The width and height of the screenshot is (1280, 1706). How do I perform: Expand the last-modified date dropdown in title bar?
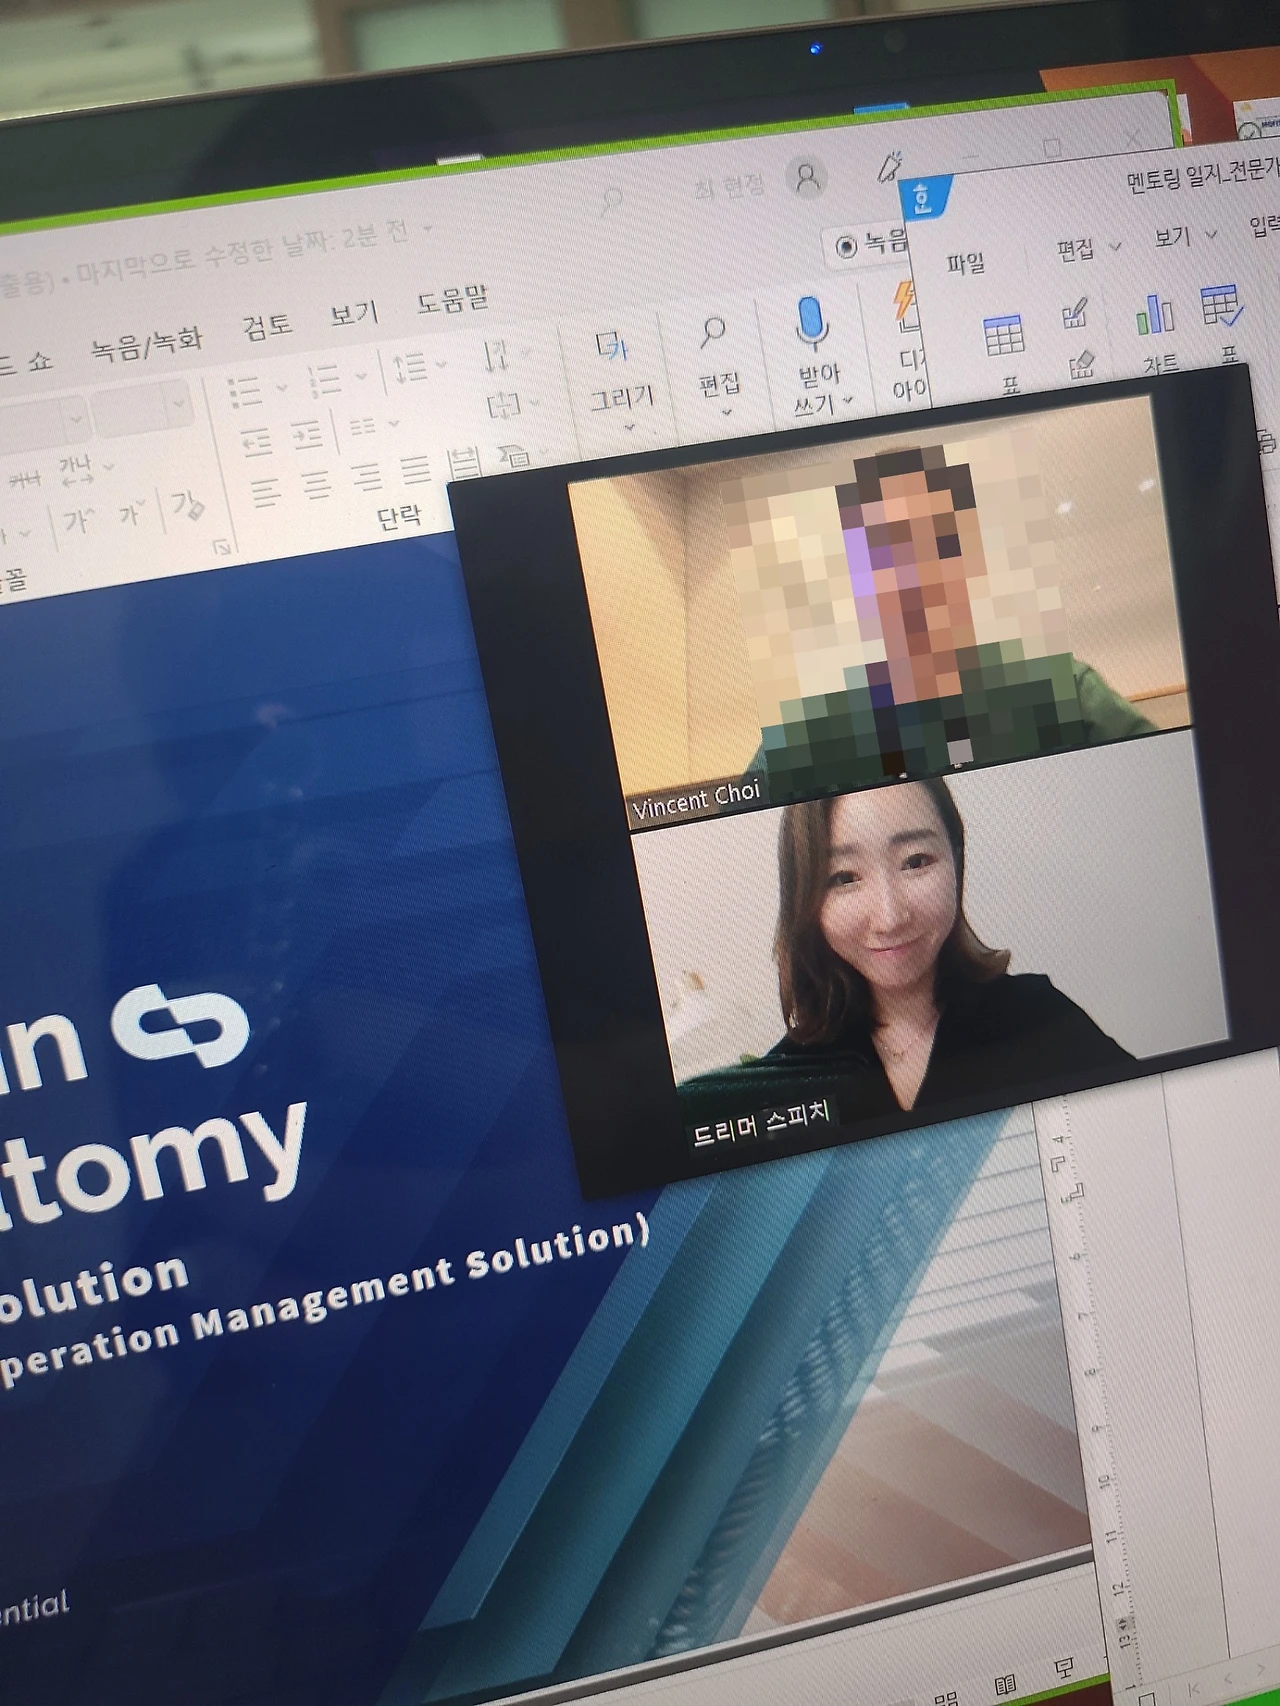click(x=428, y=228)
